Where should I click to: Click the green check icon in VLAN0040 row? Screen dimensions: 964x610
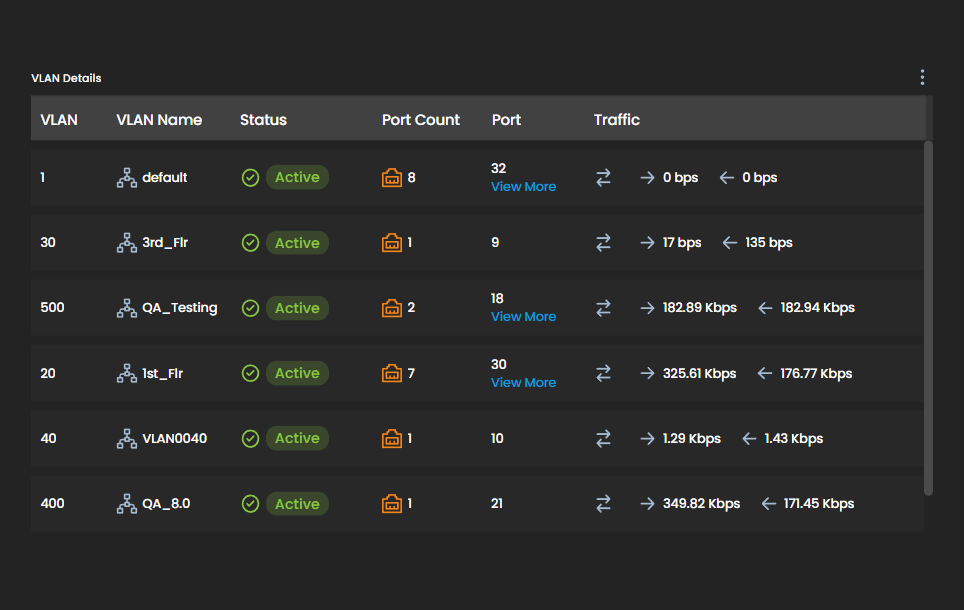pyautogui.click(x=250, y=438)
